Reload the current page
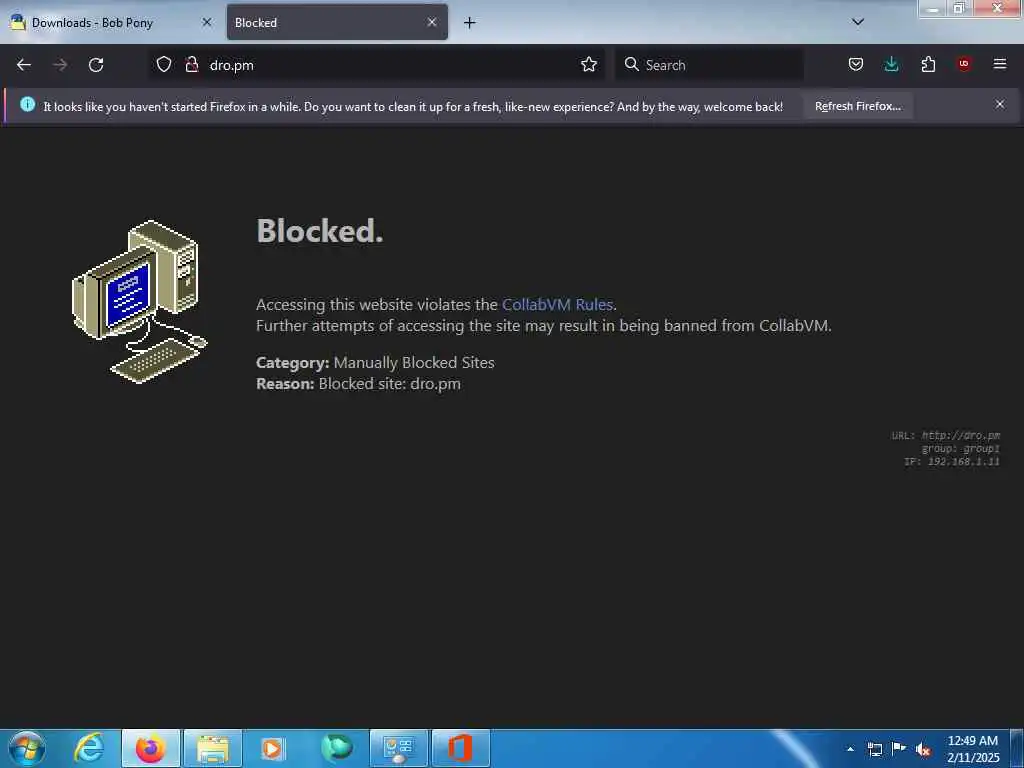 [x=96, y=65]
